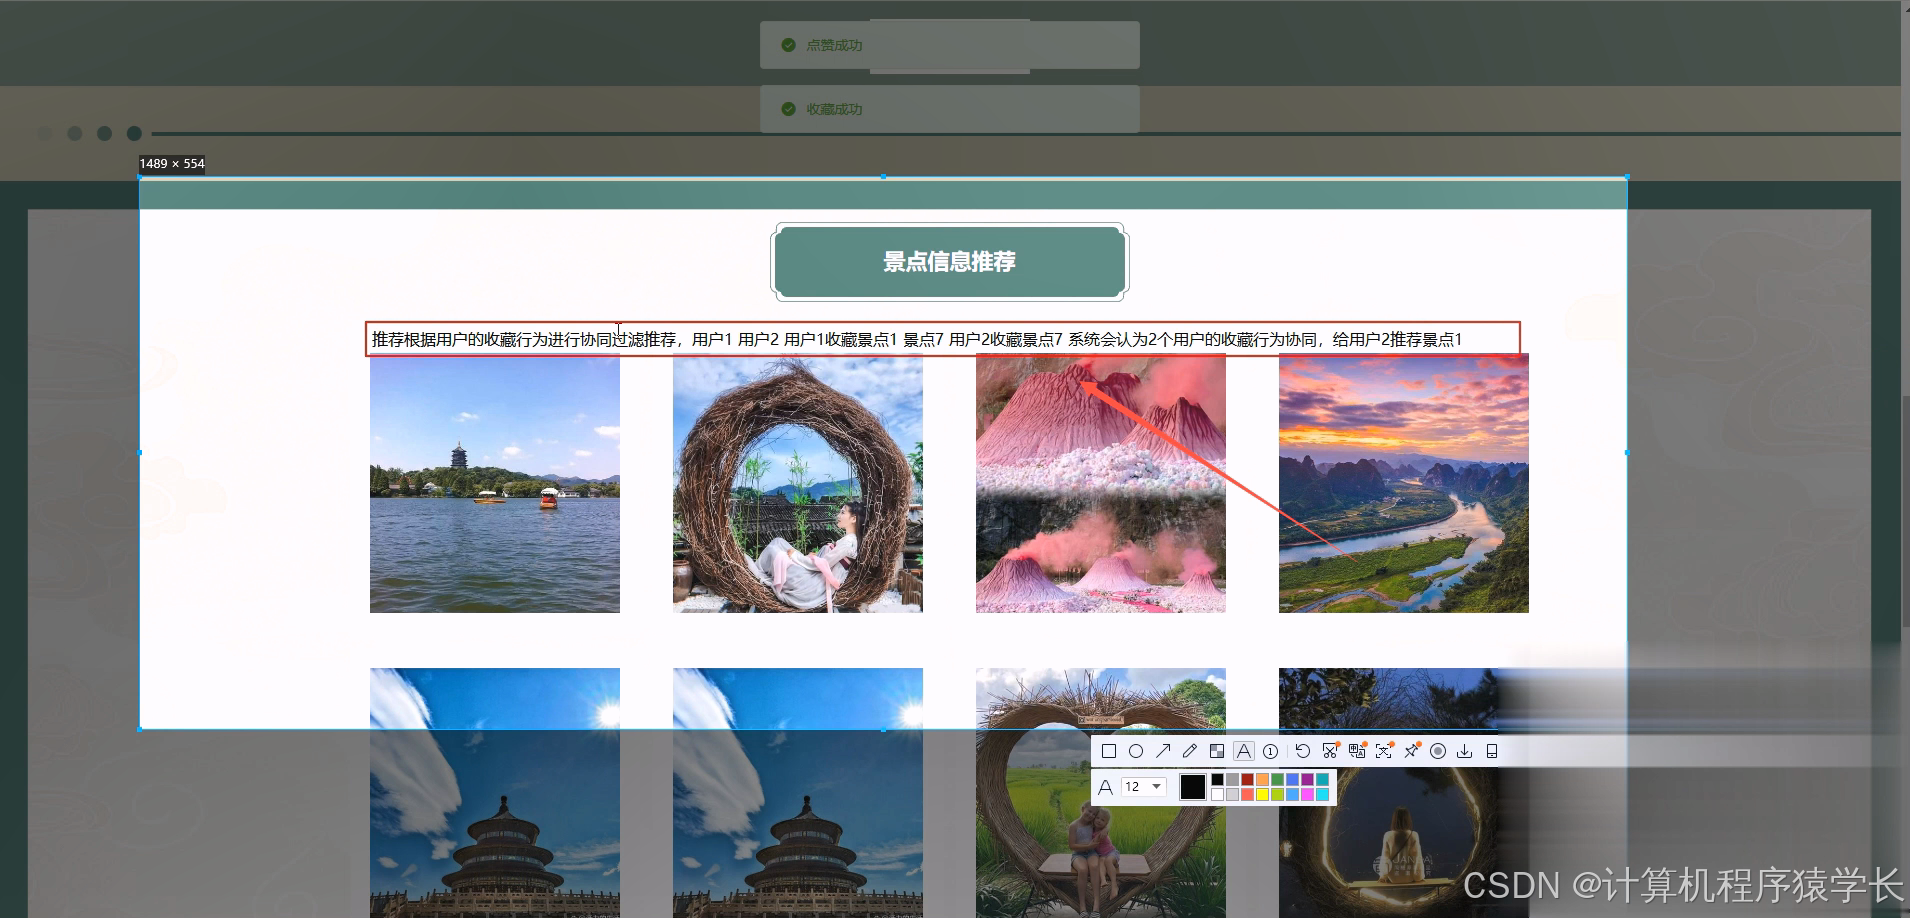Open the pink volcano scenic photo
The image size is (1910, 918).
(1101, 484)
